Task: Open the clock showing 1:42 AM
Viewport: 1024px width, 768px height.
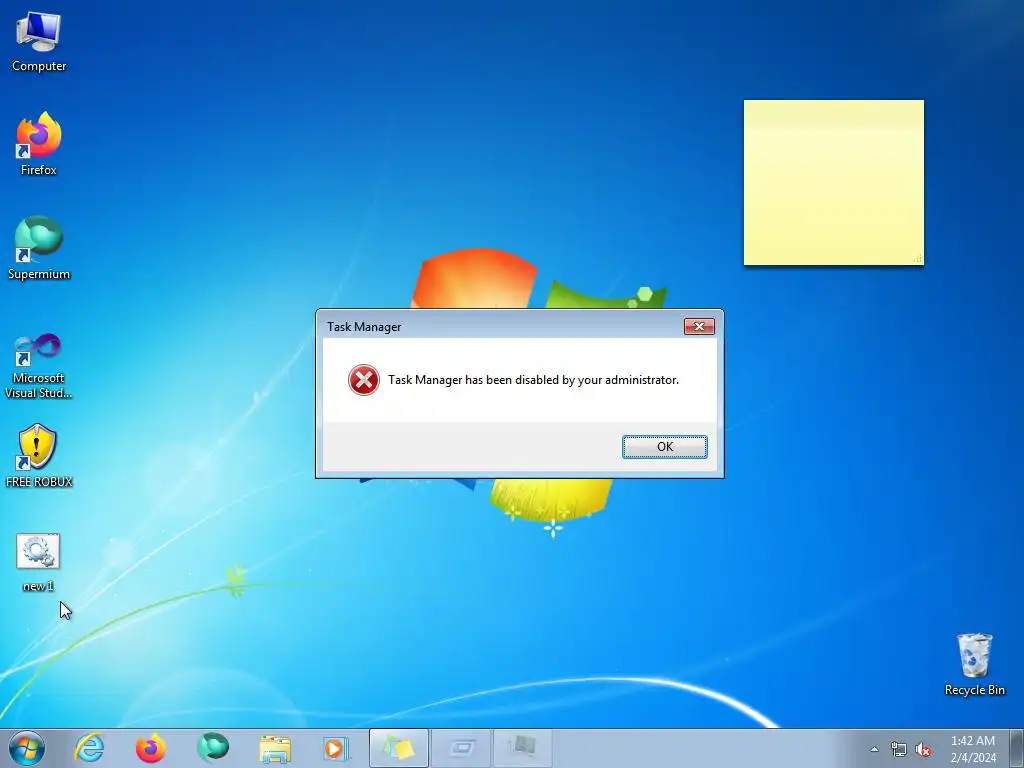Action: point(973,749)
